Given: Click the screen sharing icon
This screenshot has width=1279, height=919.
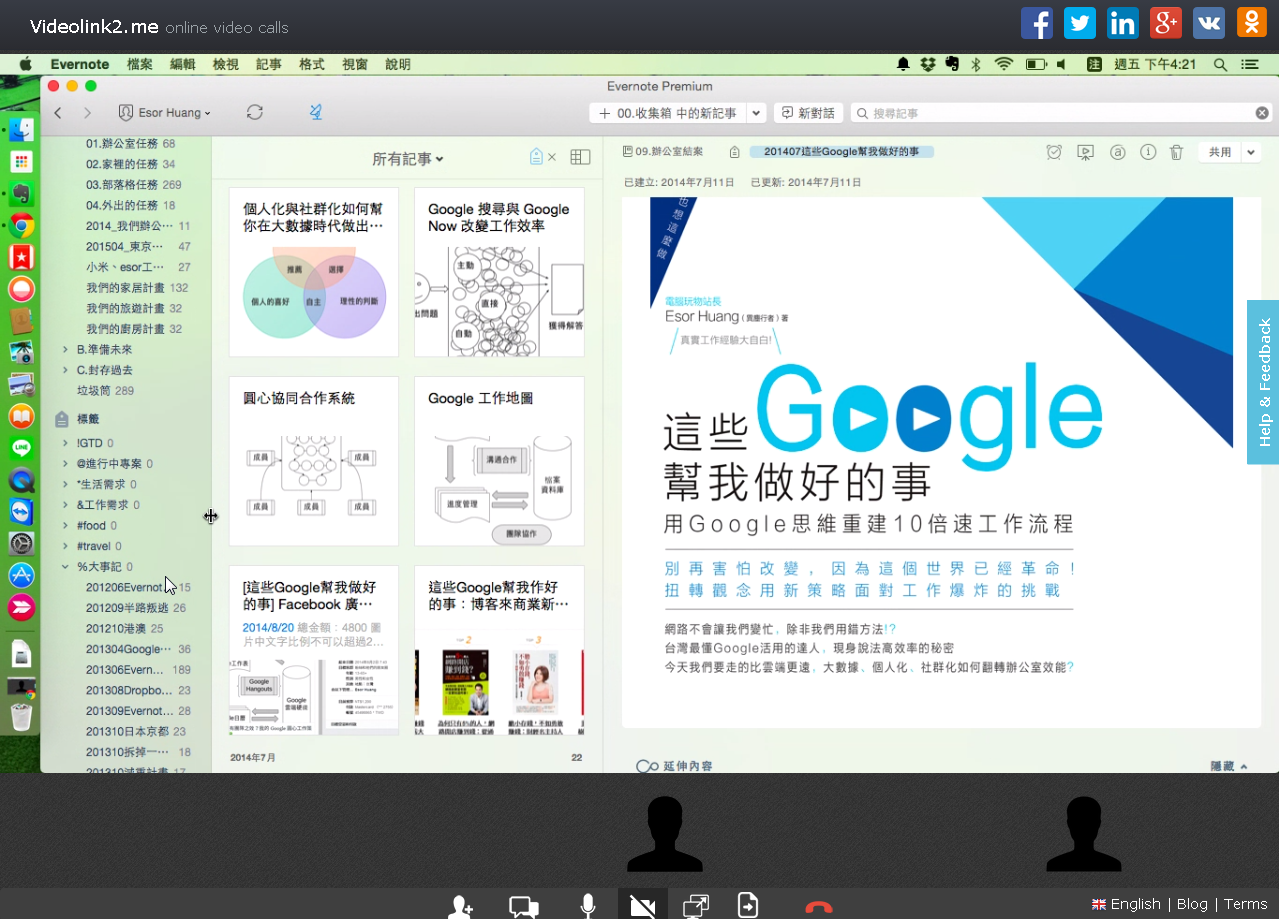Looking at the screenshot, I should 695,906.
